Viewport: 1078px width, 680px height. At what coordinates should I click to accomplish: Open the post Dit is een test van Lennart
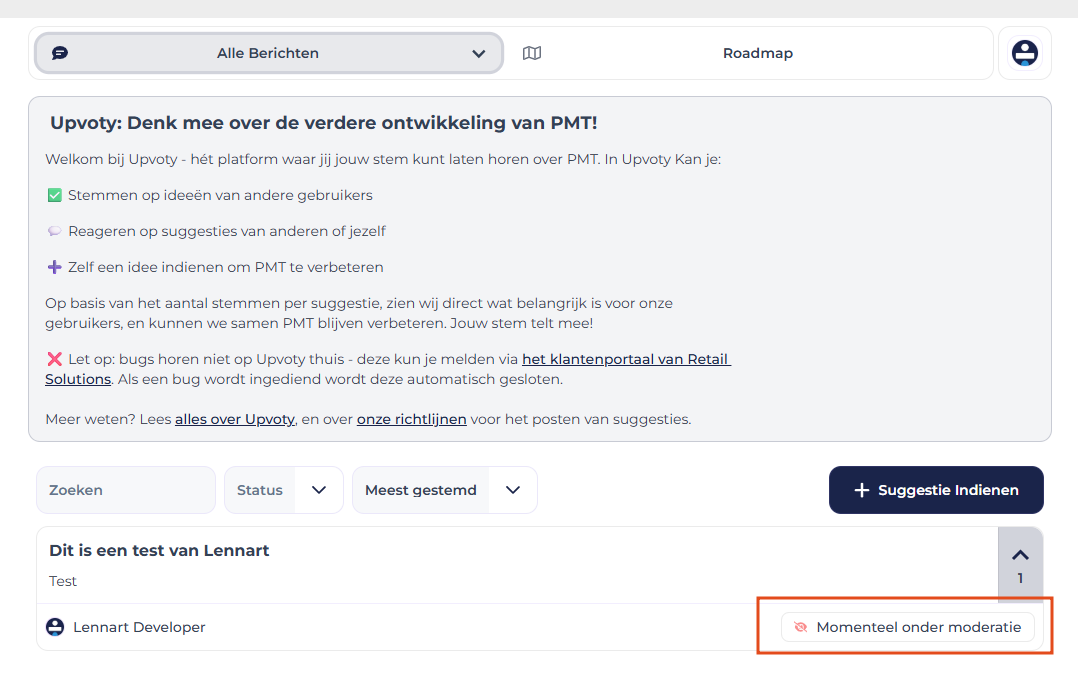pos(159,550)
